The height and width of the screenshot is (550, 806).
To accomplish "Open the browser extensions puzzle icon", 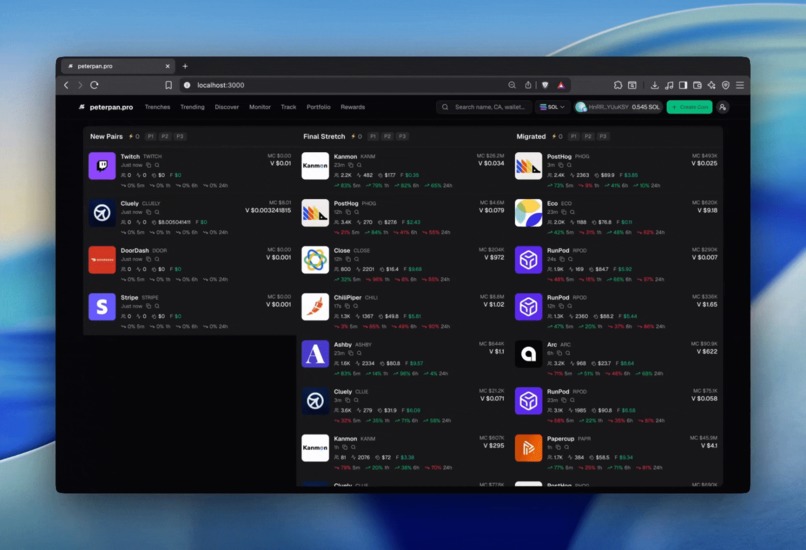I will coord(618,85).
